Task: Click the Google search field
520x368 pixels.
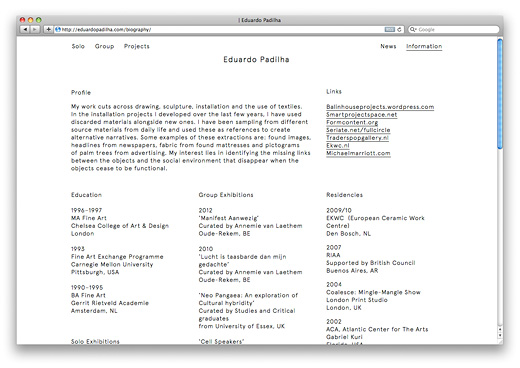Action: pos(454,29)
